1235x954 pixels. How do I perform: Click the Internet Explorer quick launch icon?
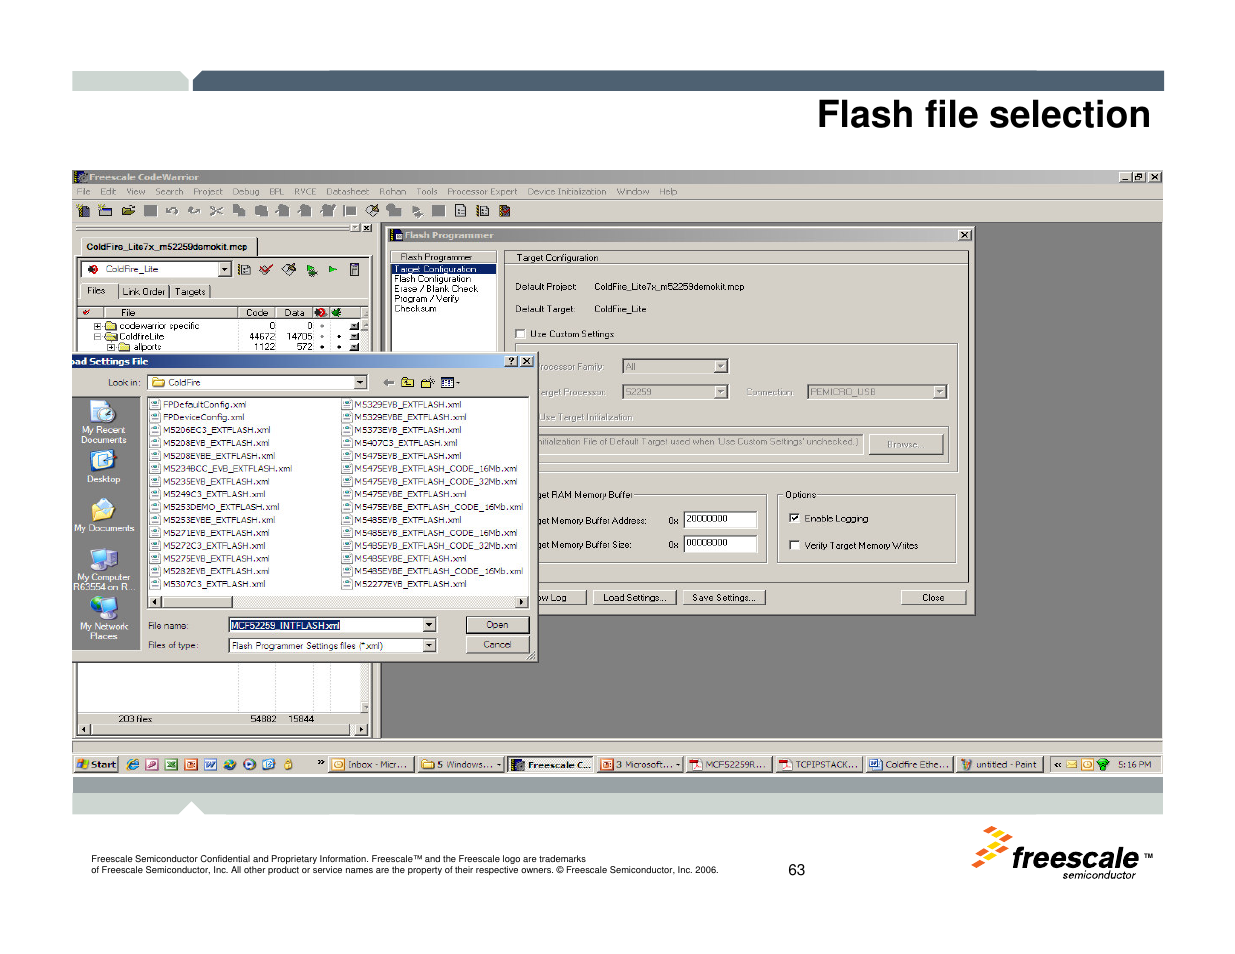(132, 764)
